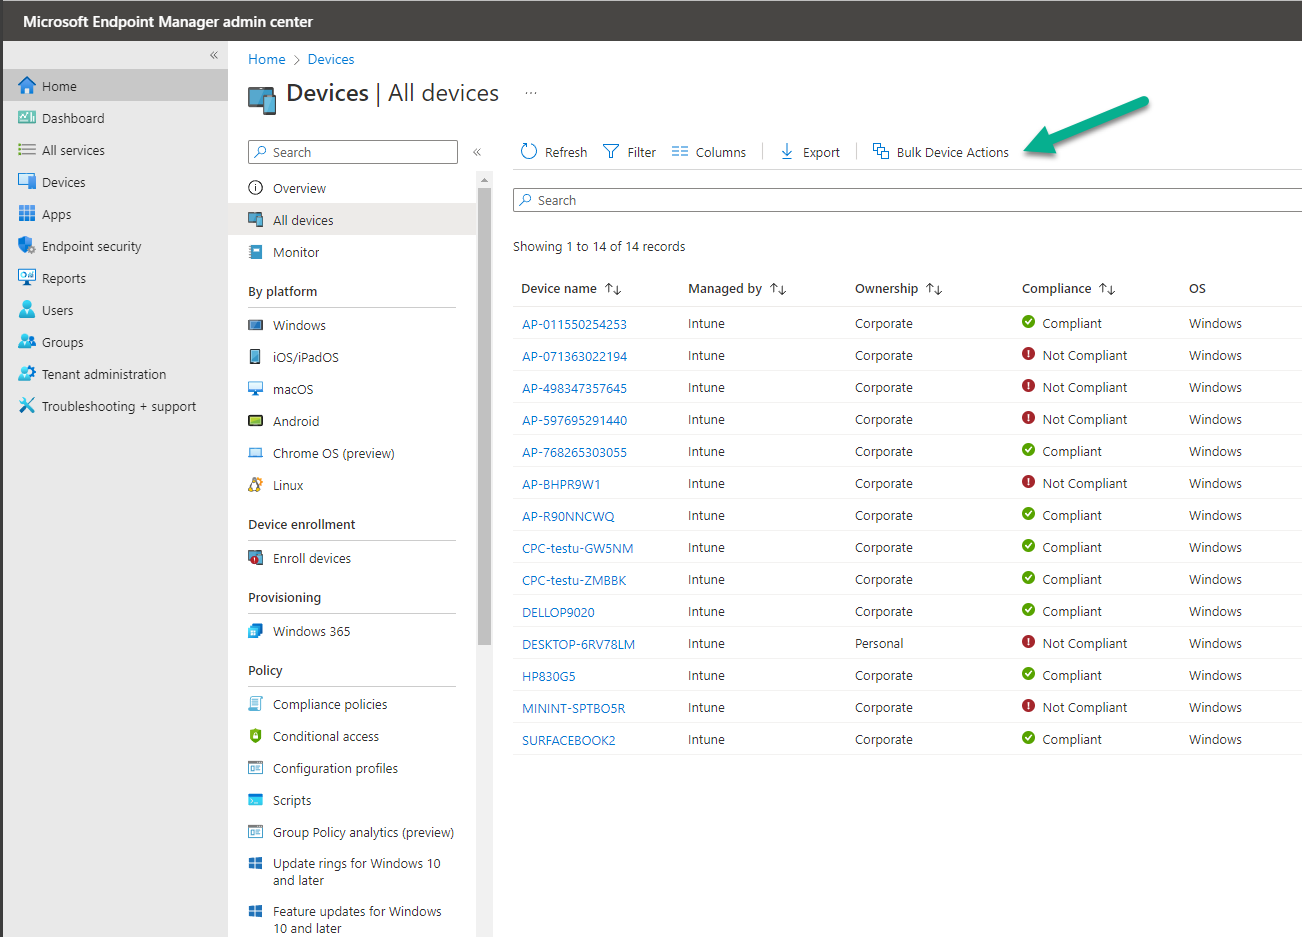
Task: Click the Filter funnel icon
Action: coord(611,152)
